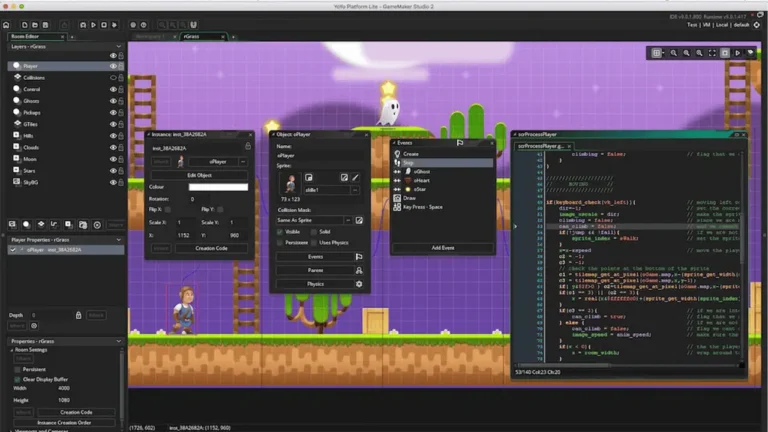Select the Step event
The height and width of the screenshot is (432, 768).
point(443,163)
